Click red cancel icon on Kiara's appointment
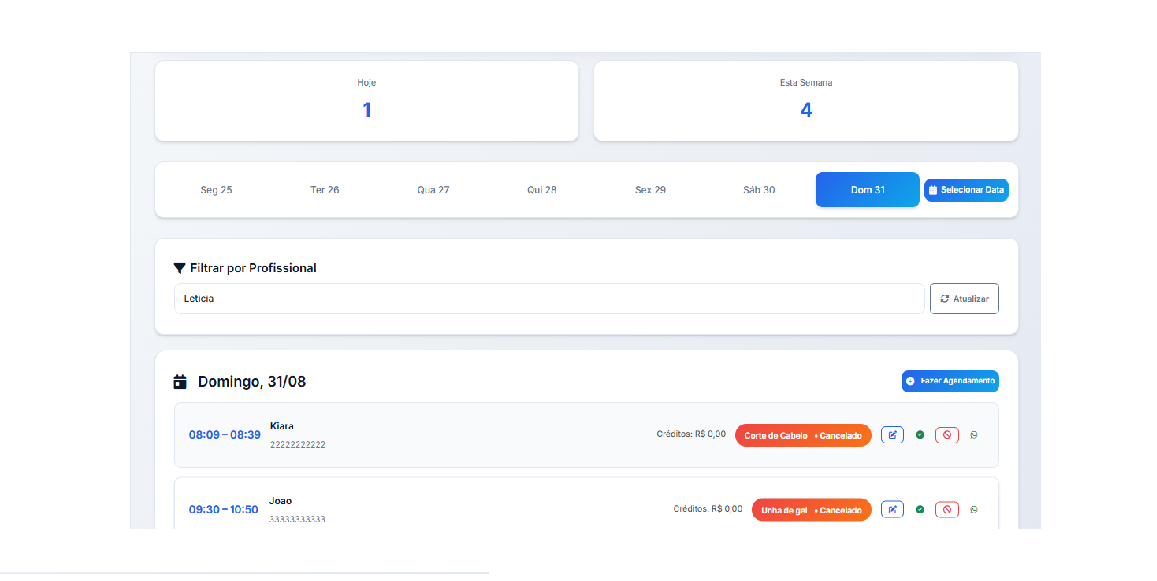Screen dimensions: 1157x581 point(947,435)
